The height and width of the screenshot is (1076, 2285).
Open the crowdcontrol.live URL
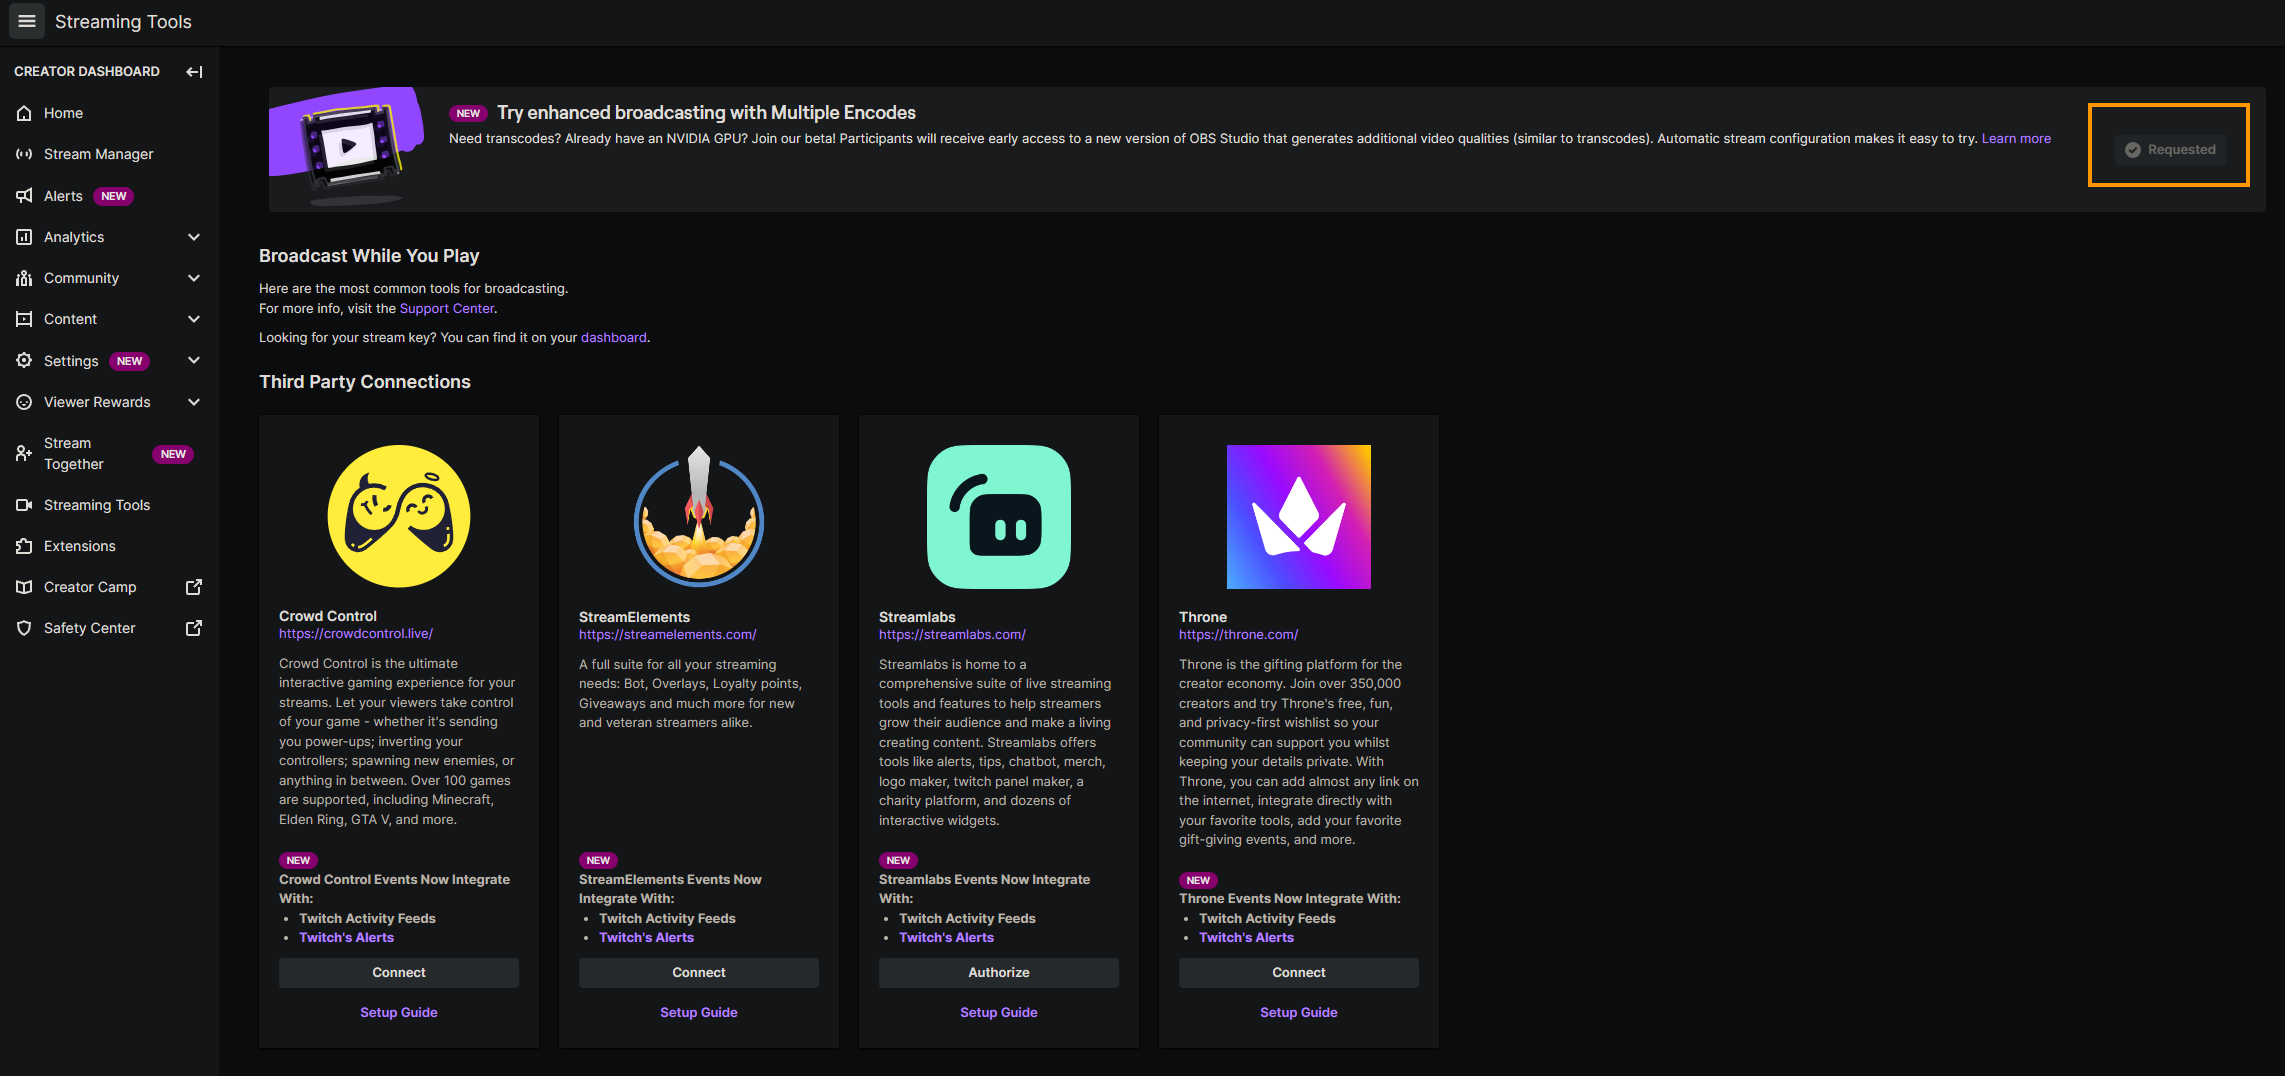356,633
